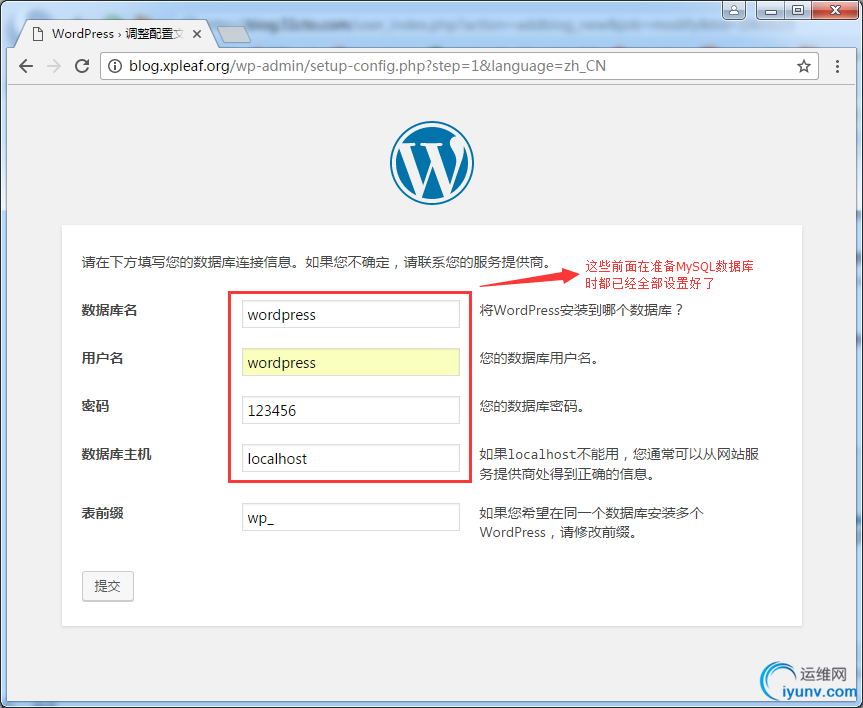Maximize the browser window
The image size is (863, 708).
coord(798,10)
